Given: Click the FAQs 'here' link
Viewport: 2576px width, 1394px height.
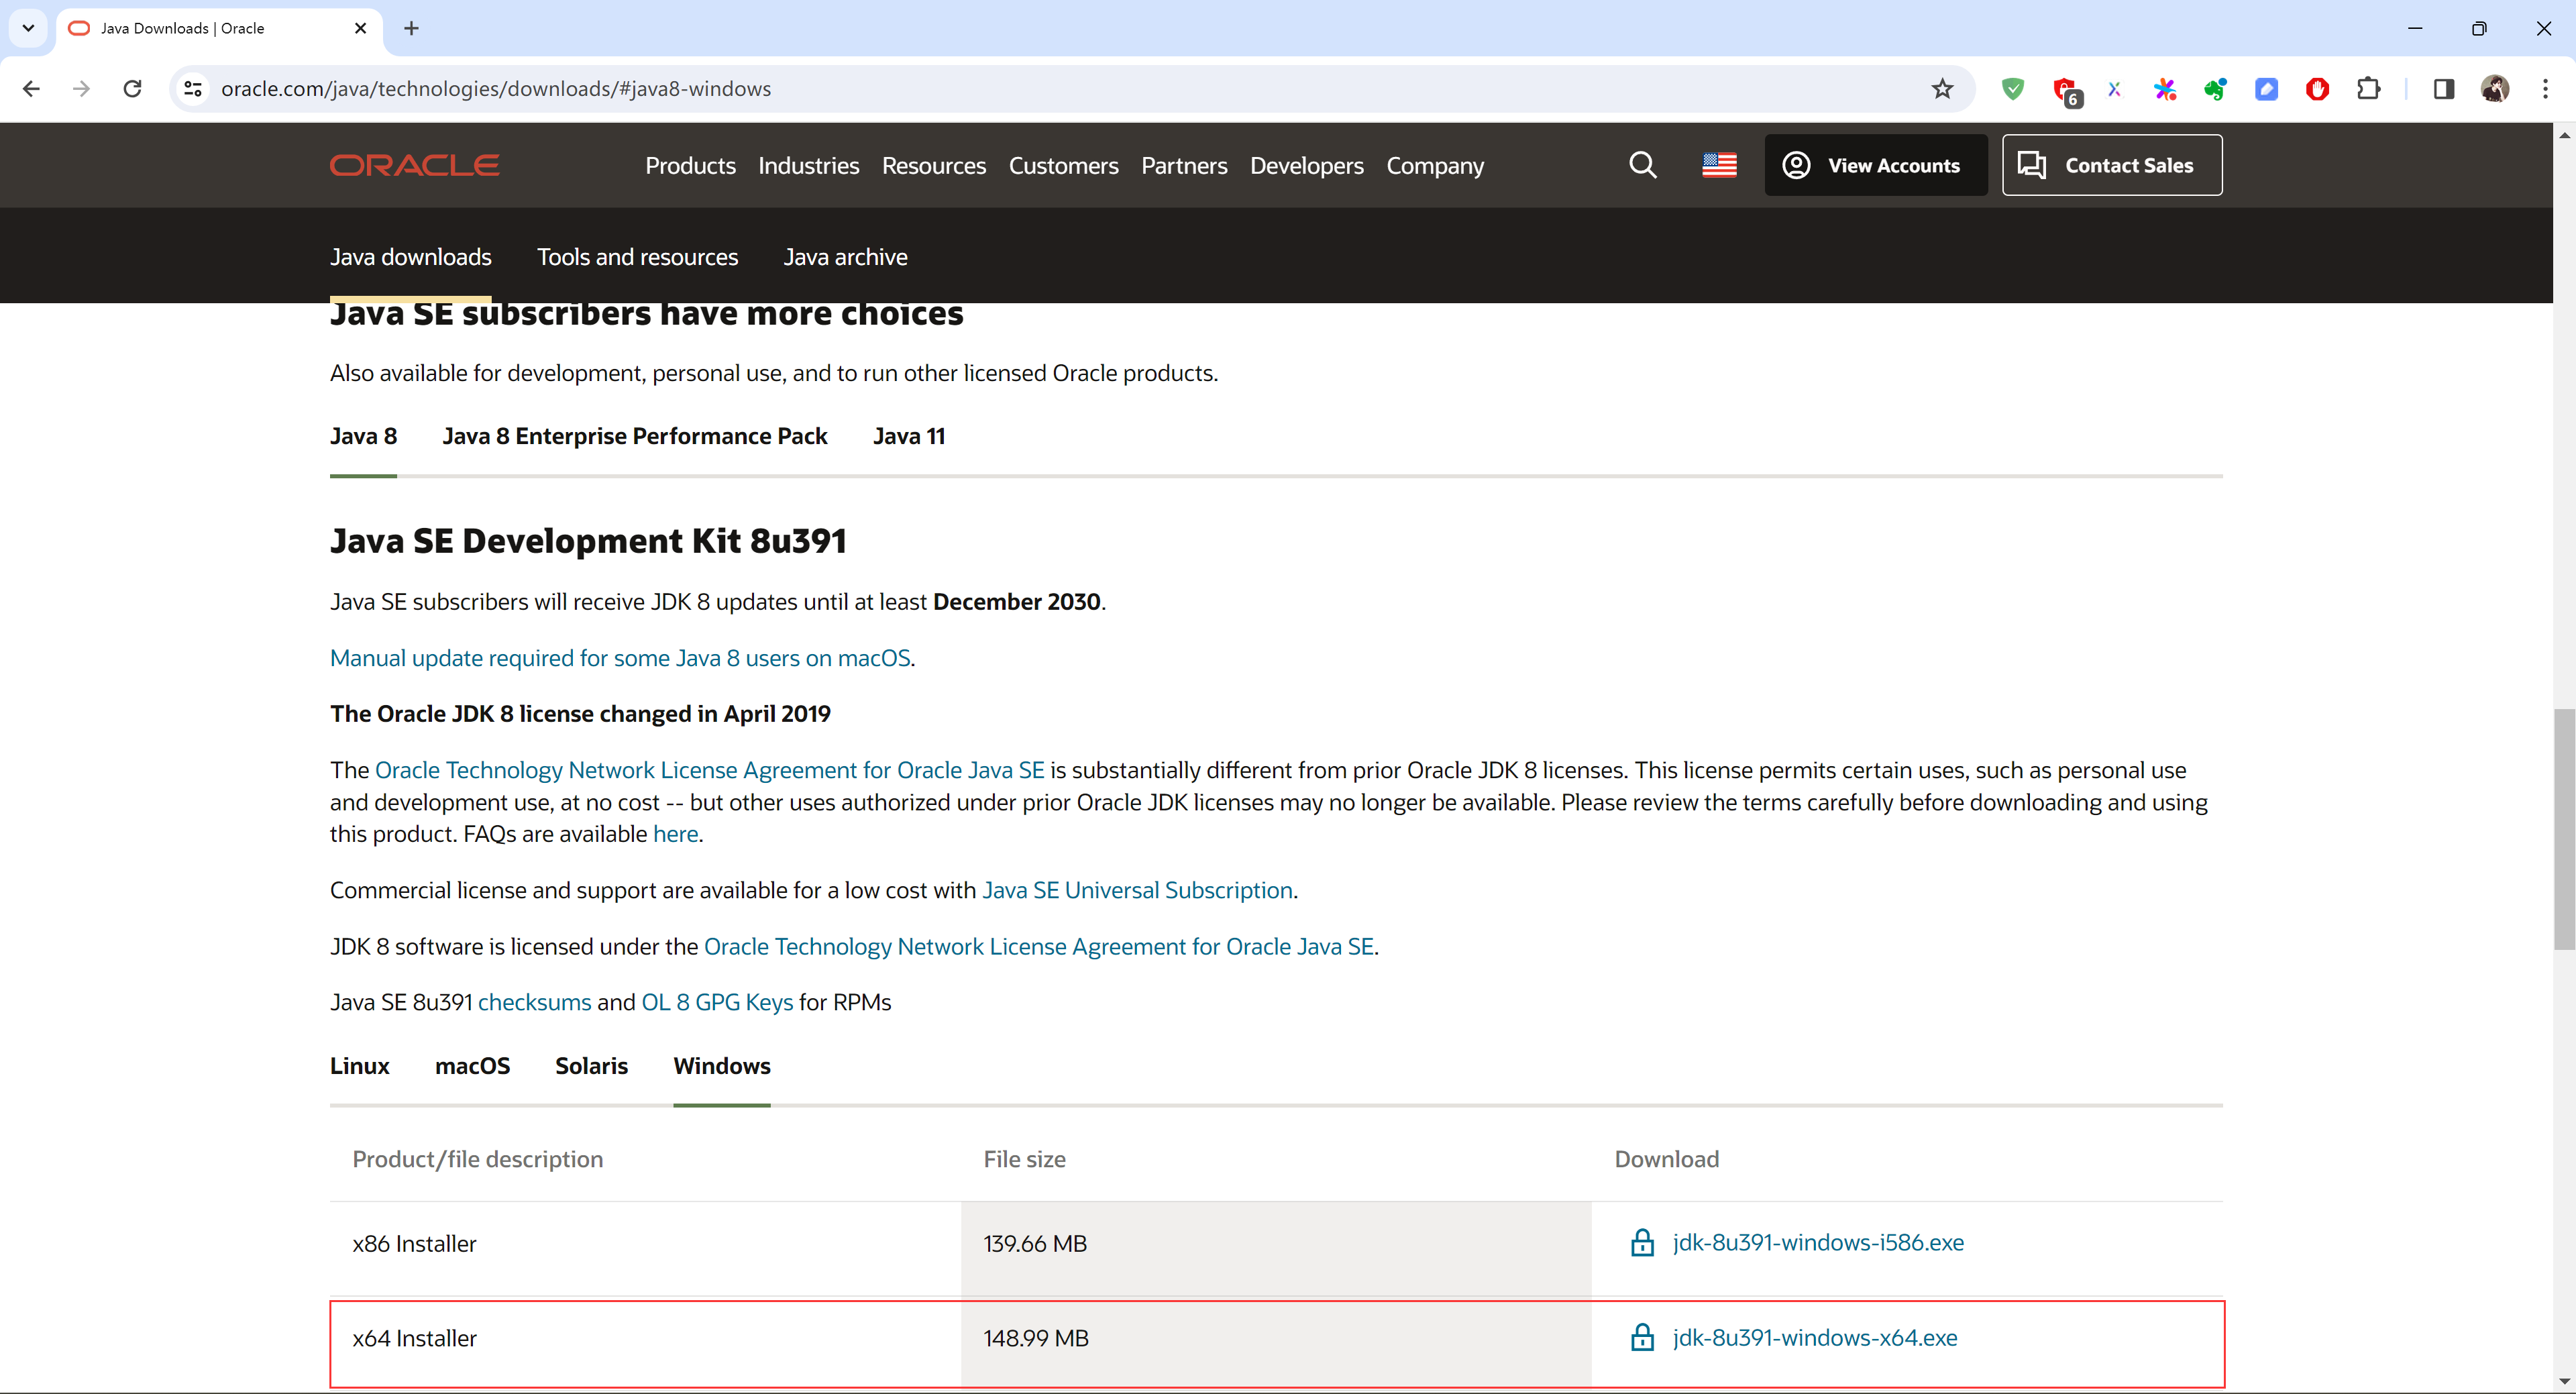Looking at the screenshot, I should click(675, 834).
